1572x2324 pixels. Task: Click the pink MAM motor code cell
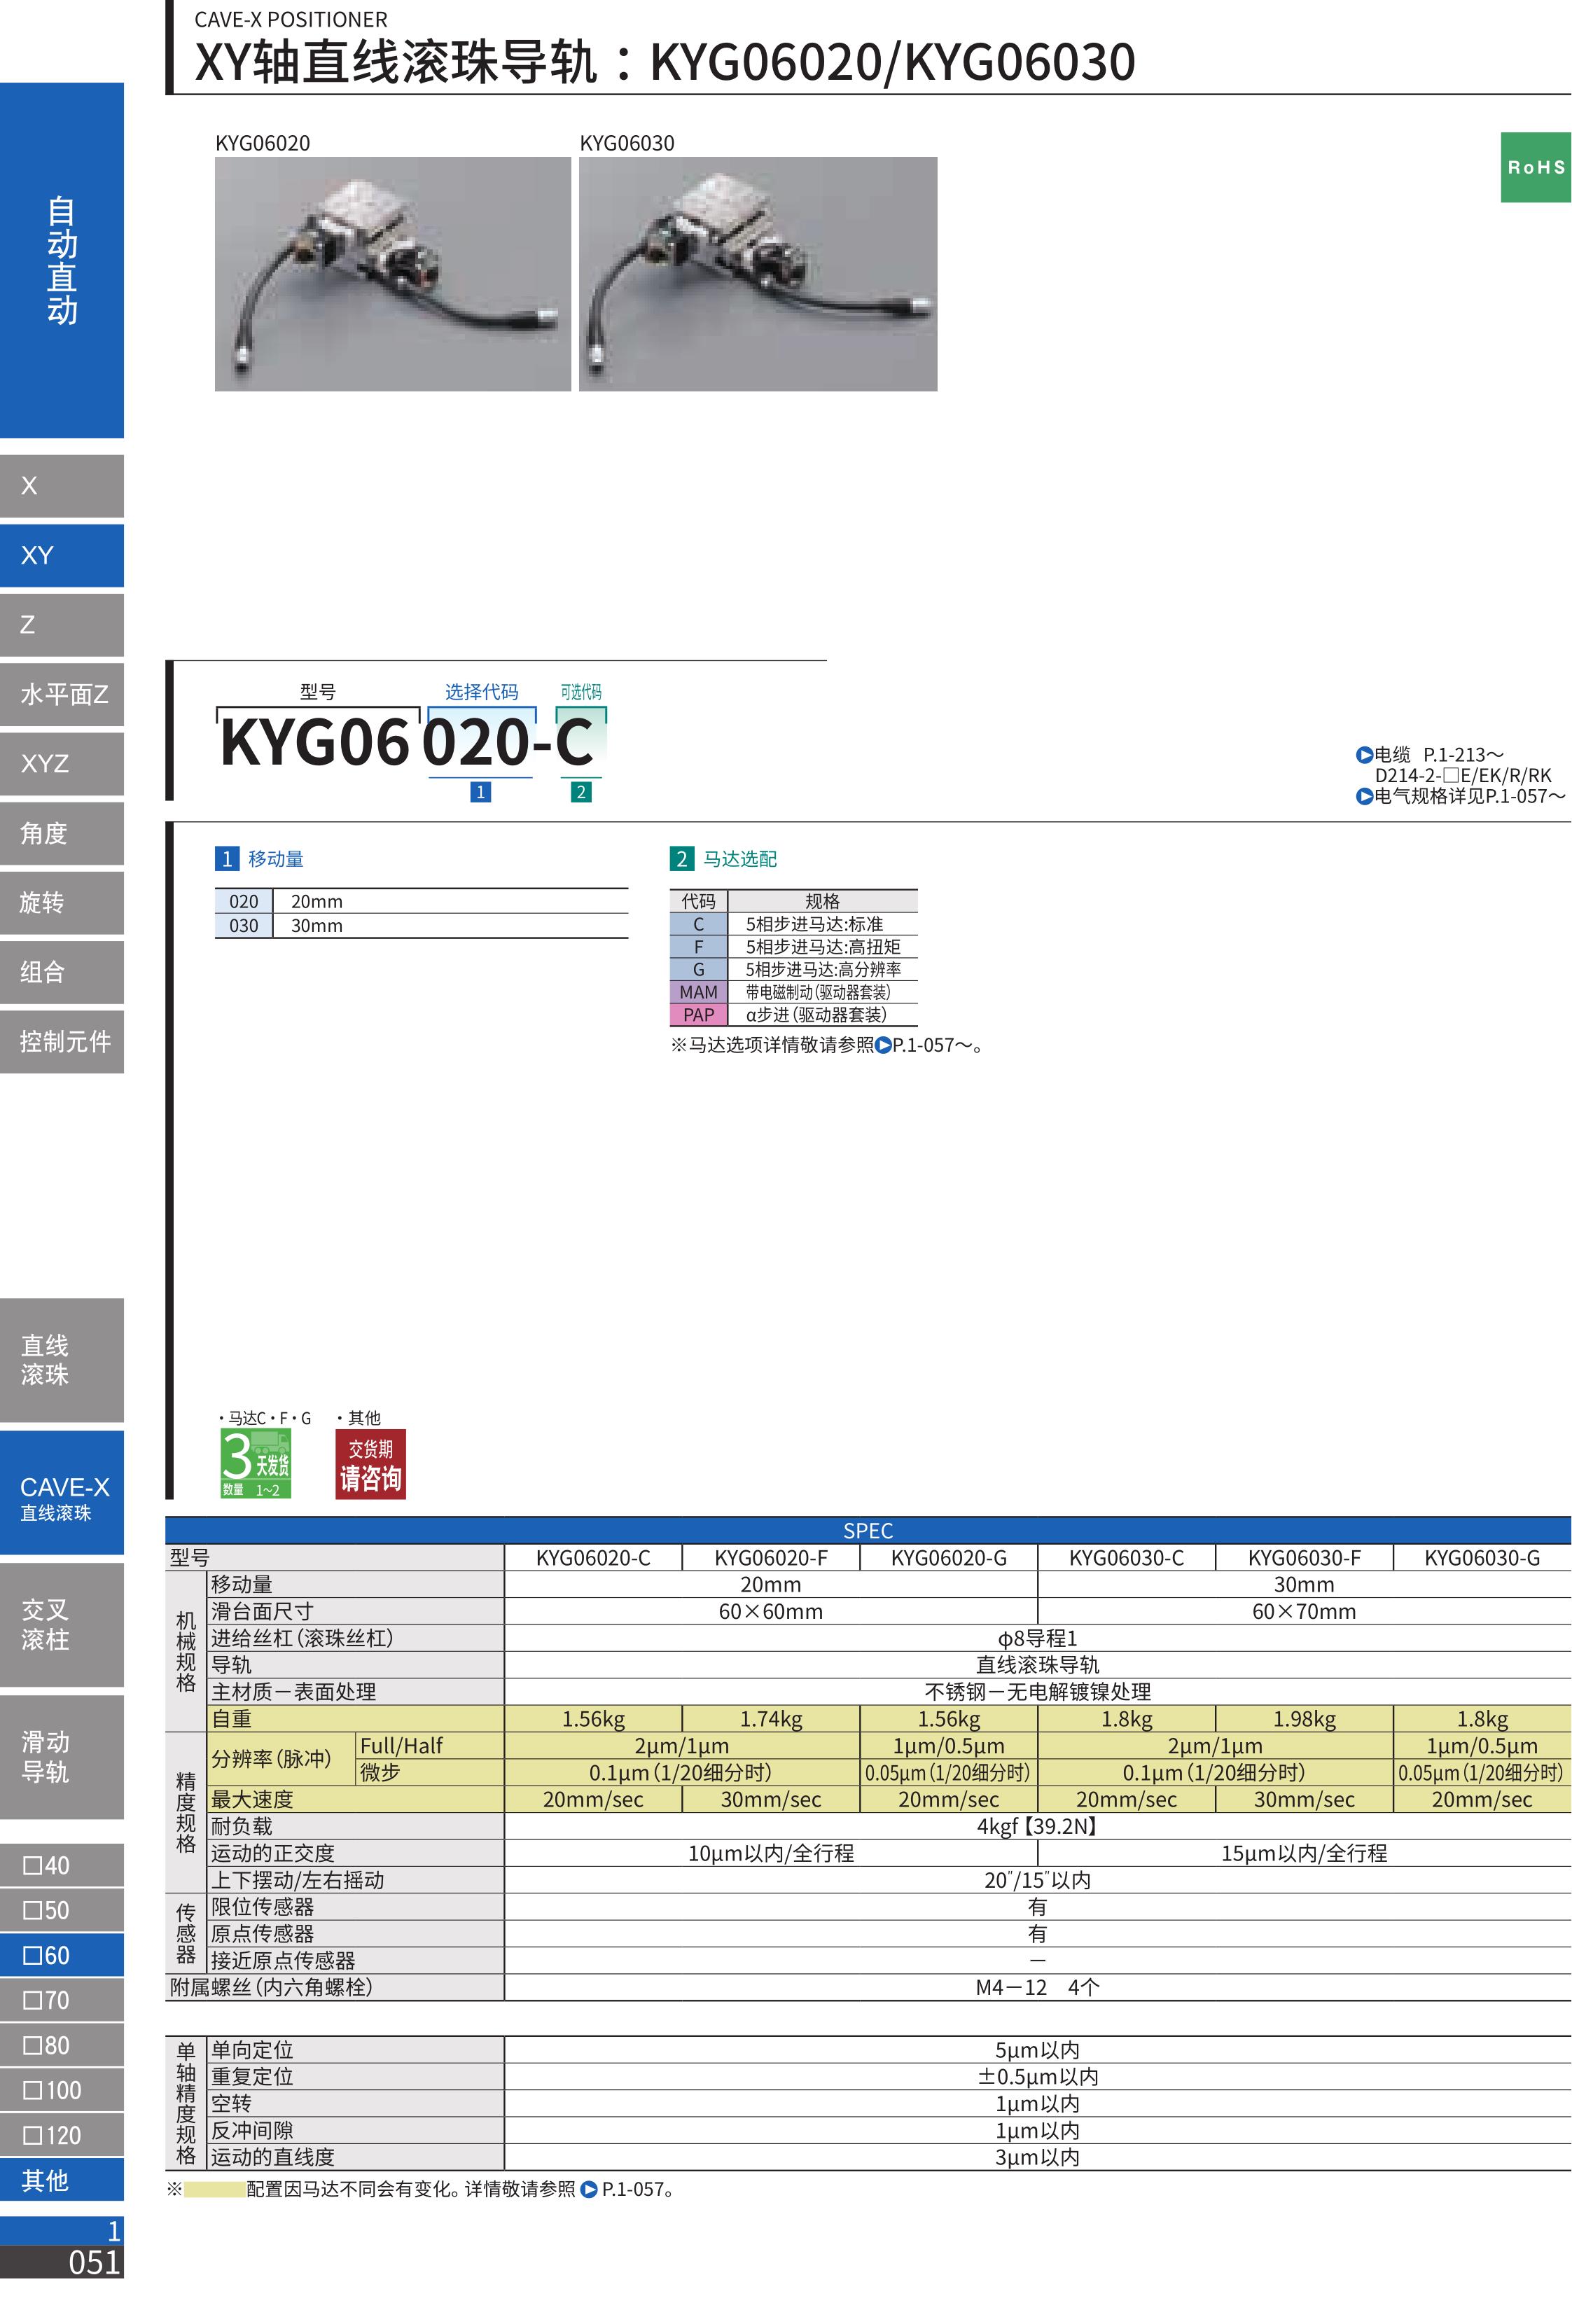[x=698, y=992]
